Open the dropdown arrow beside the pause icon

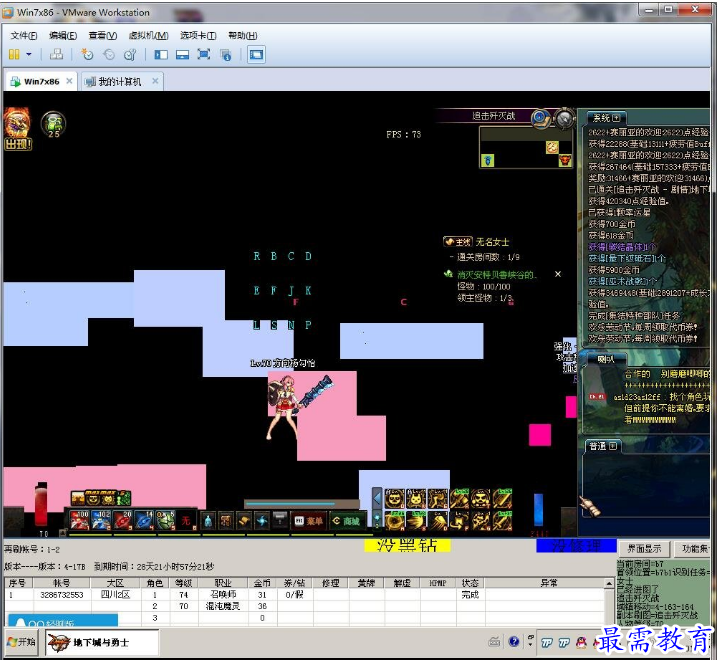pyautogui.click(x=29, y=55)
